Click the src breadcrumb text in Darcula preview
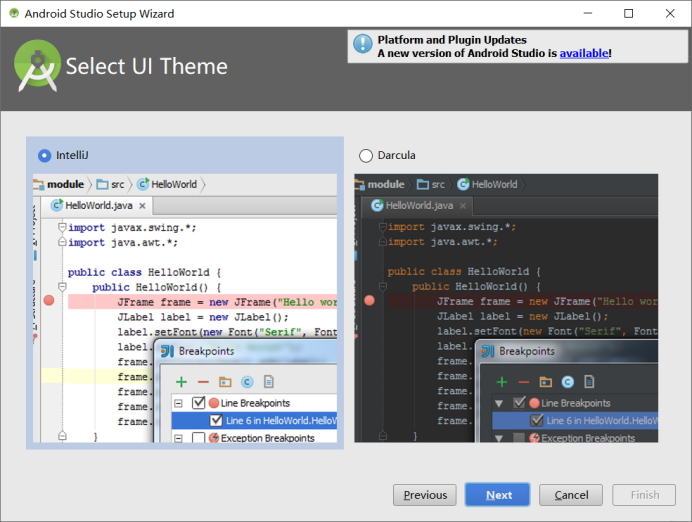The image size is (692, 522). [438, 184]
